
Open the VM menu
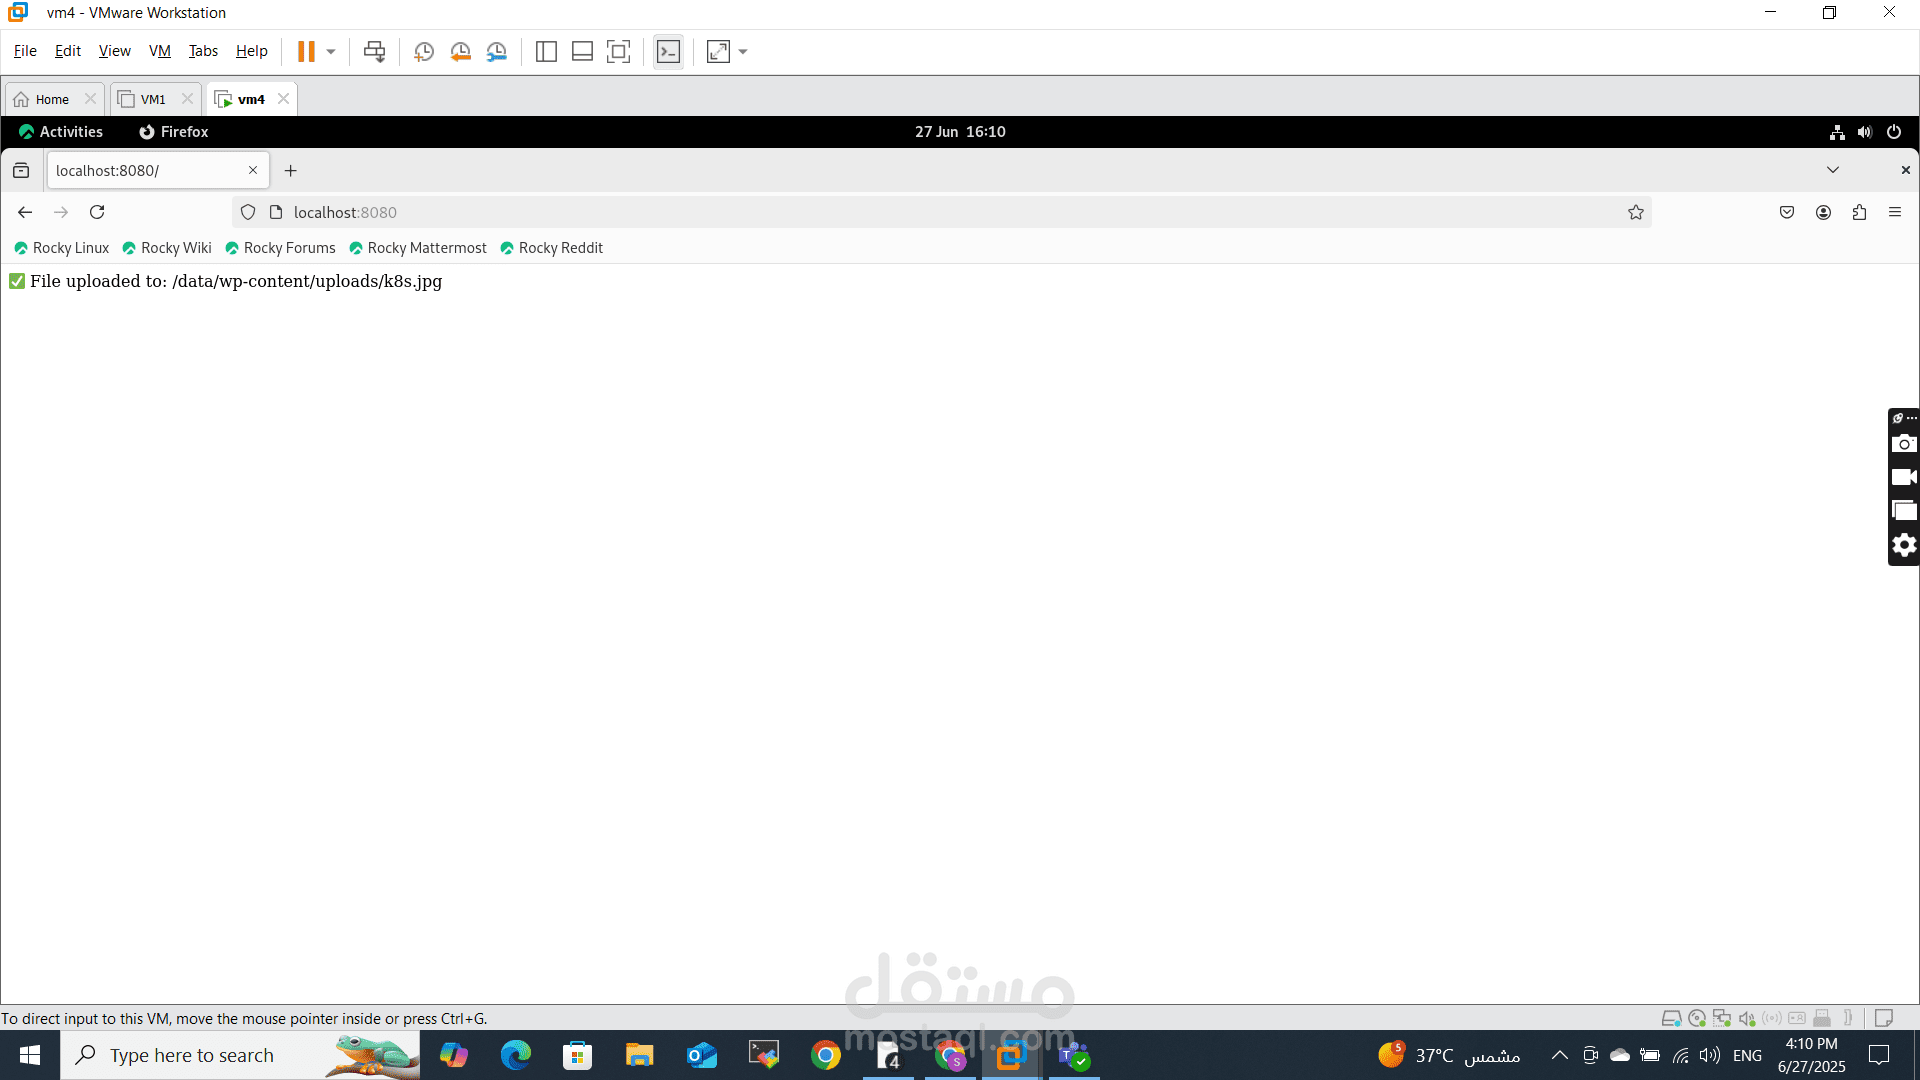pos(160,51)
